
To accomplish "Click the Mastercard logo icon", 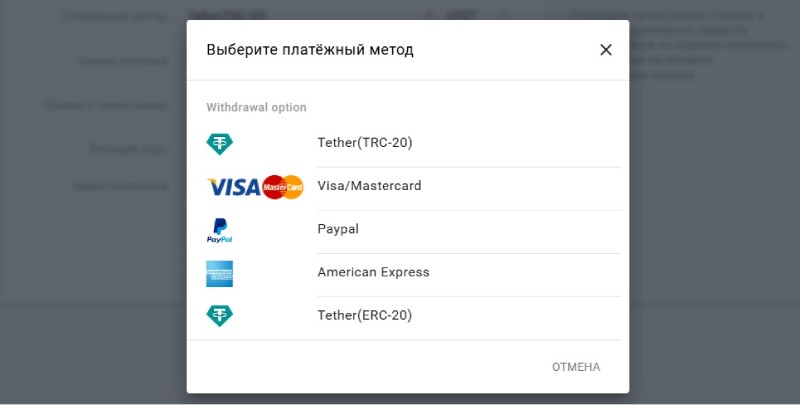I will pos(283,187).
